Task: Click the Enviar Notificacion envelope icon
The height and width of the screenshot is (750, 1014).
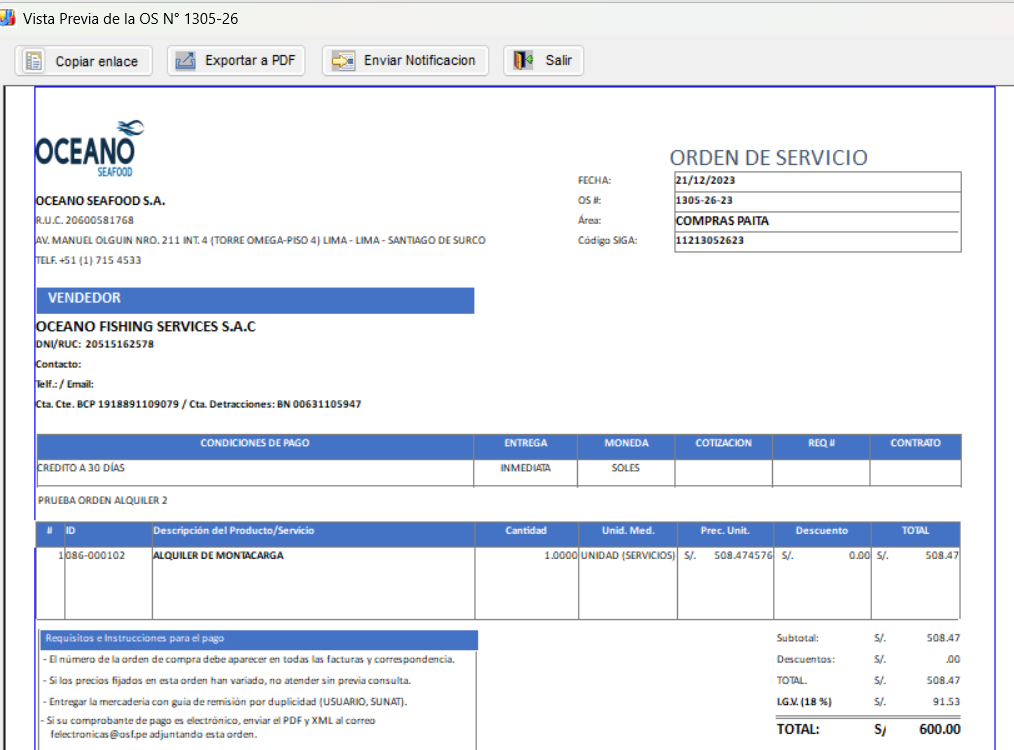Action: (x=343, y=61)
